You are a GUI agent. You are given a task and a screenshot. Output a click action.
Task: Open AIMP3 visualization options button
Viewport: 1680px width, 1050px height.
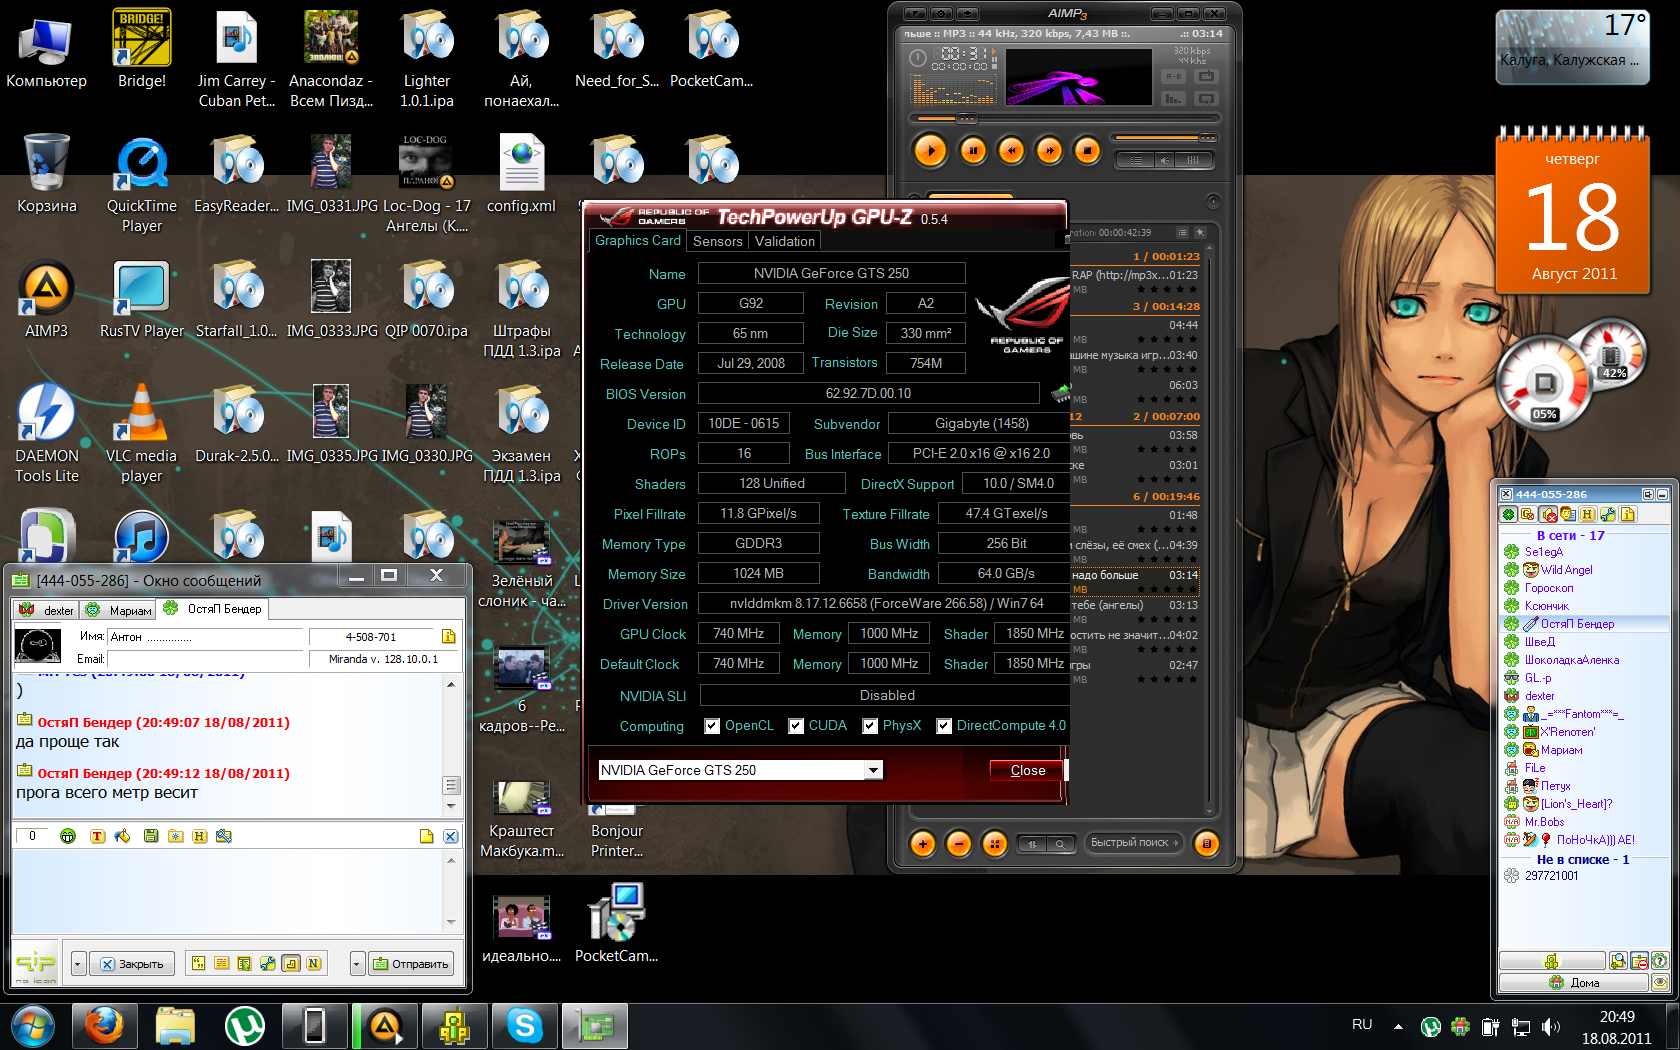1173,98
